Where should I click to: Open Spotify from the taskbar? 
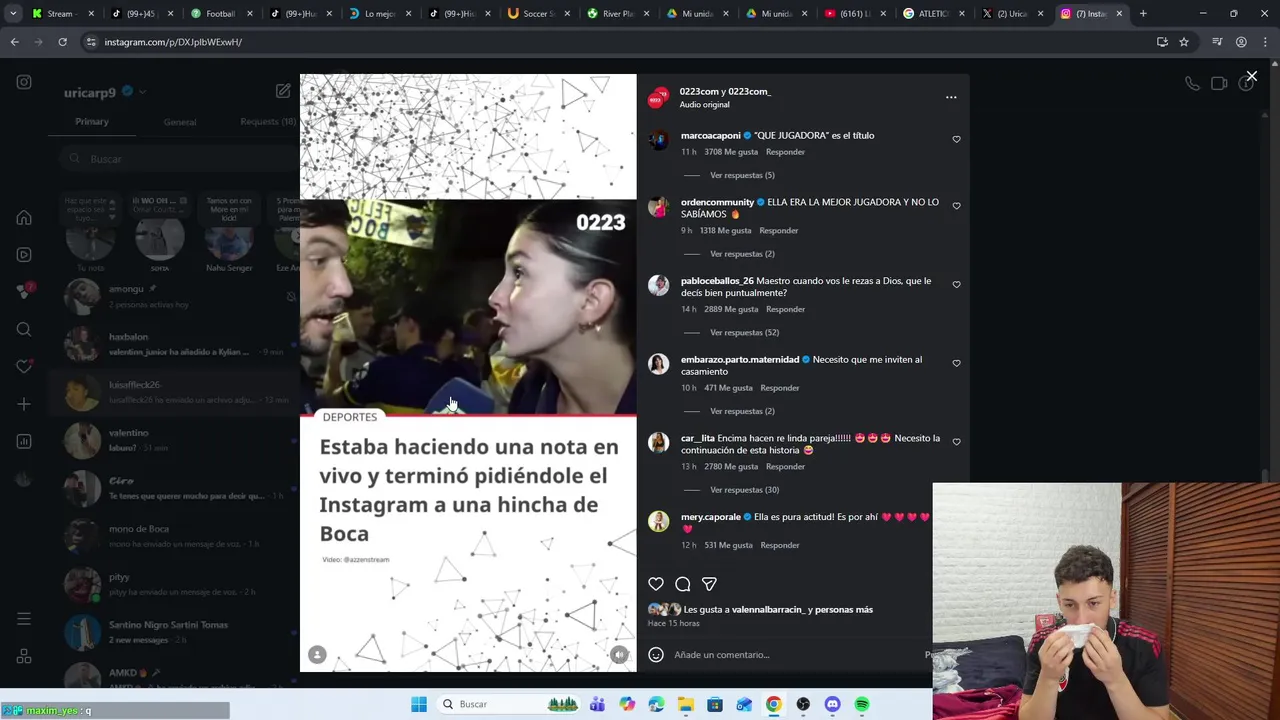(x=862, y=704)
